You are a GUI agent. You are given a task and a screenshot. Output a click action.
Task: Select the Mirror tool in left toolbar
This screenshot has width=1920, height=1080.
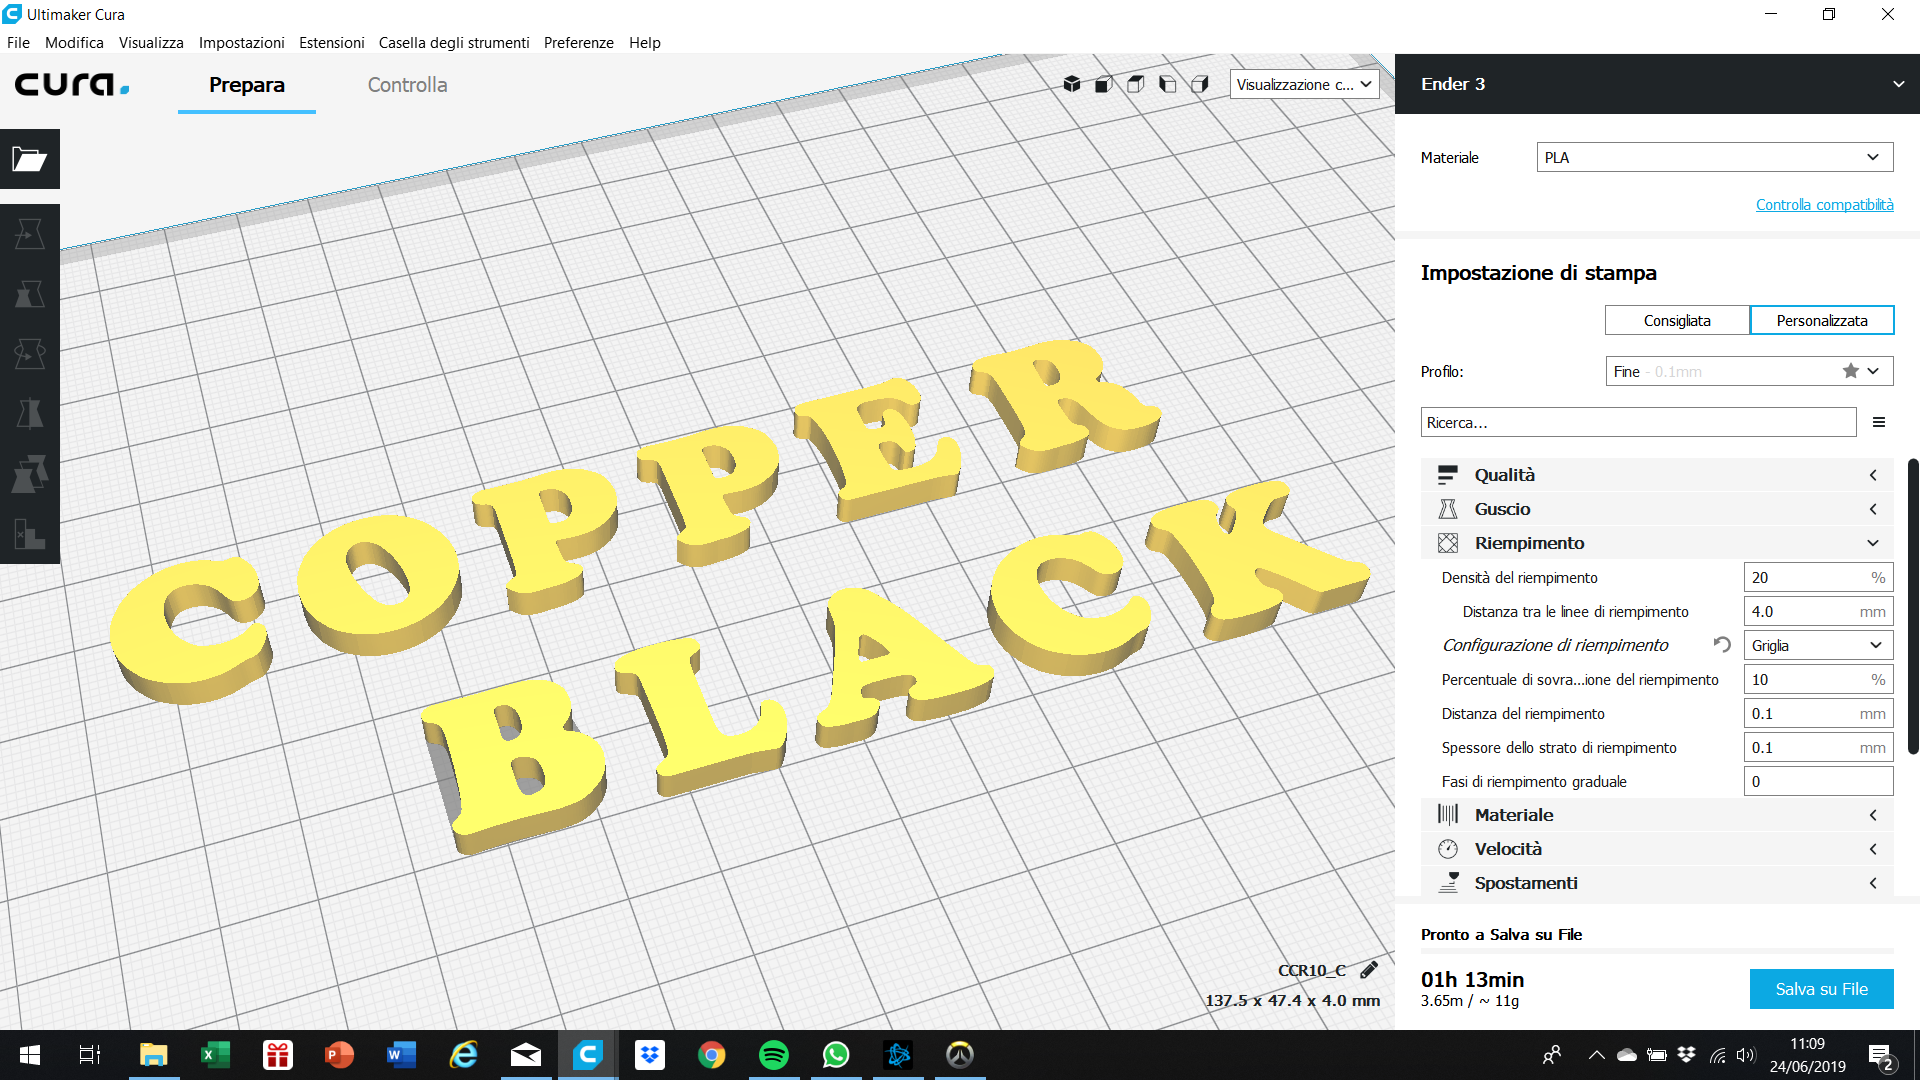[x=30, y=414]
